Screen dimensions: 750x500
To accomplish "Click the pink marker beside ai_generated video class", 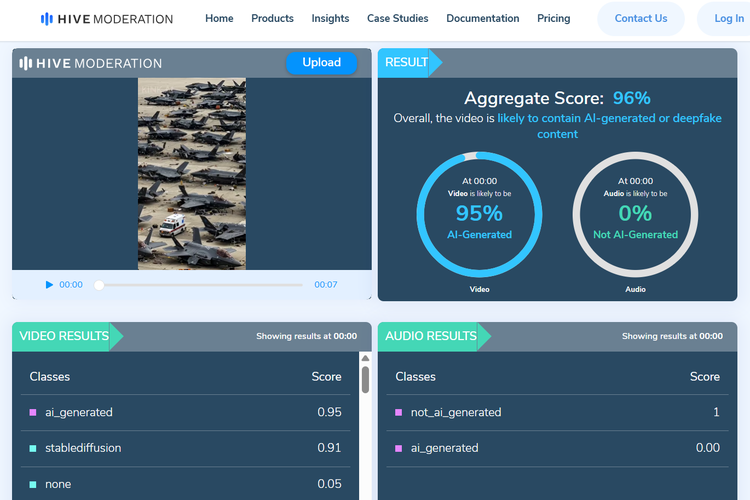I will click(33, 412).
